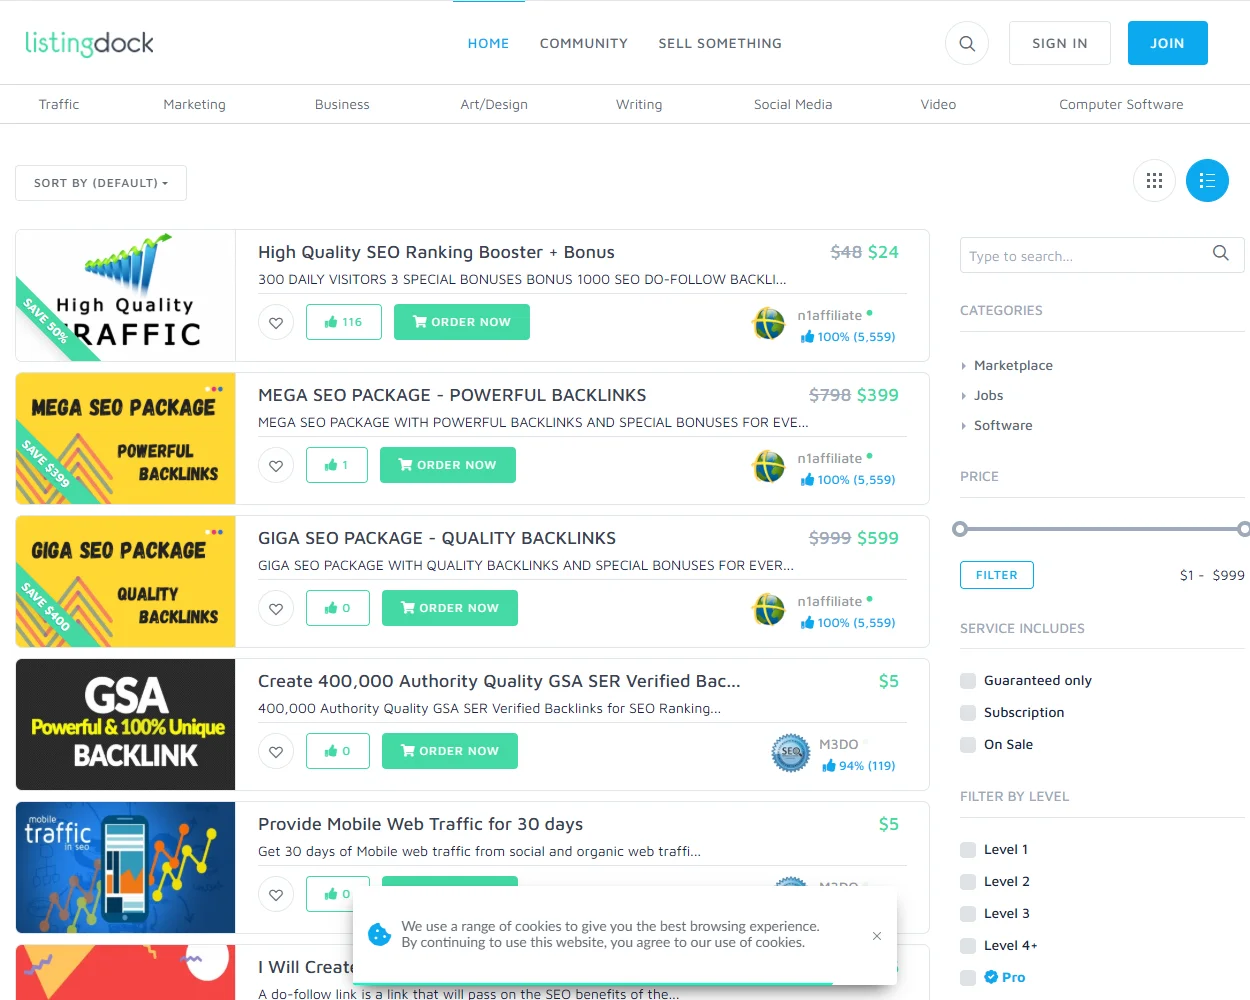Check the On Sale filter
Viewport: 1250px width, 1000px height.
tap(967, 744)
